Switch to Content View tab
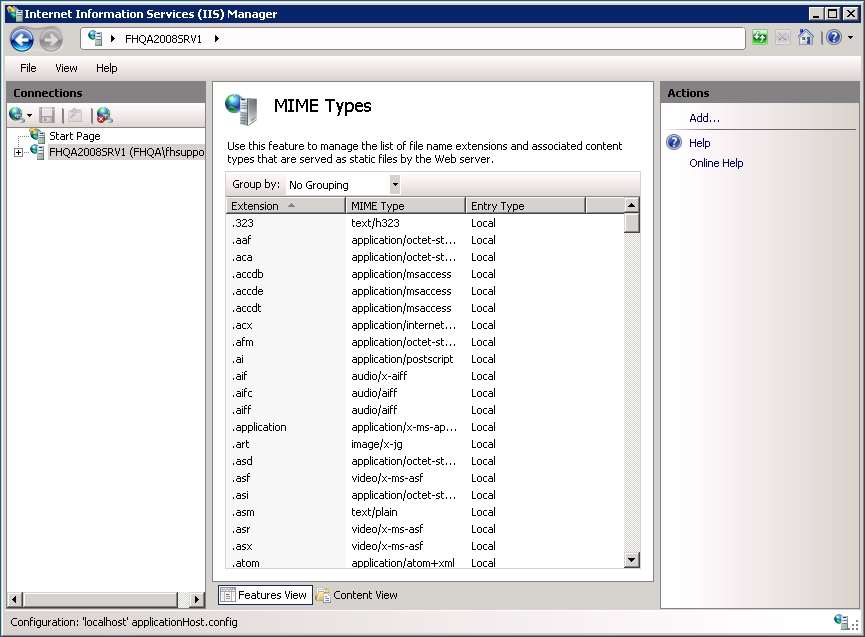 (357, 595)
